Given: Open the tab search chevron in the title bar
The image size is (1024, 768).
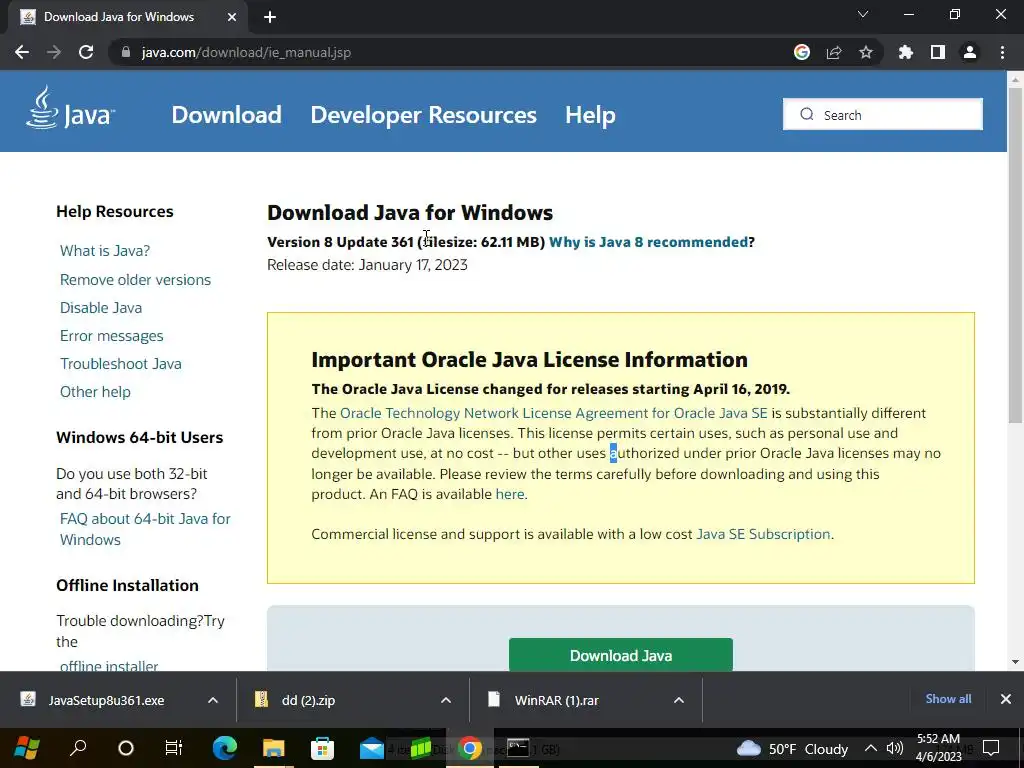Looking at the screenshot, I should 863,14.
